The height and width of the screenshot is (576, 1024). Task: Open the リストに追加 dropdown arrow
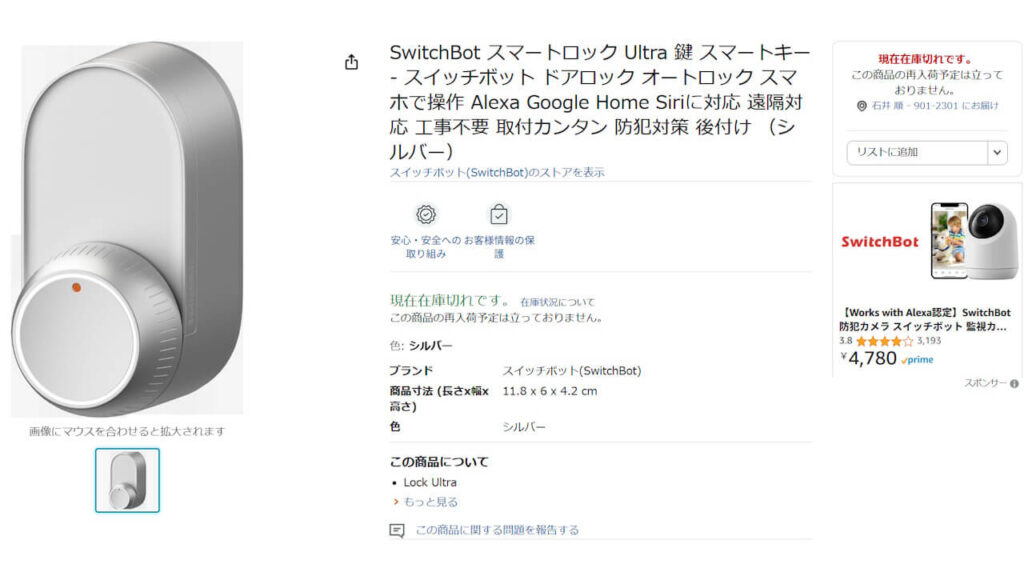point(997,152)
